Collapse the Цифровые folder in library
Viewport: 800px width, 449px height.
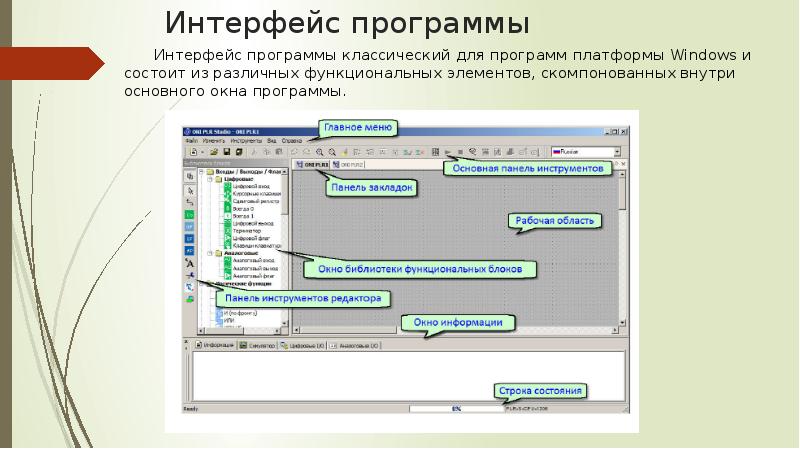(x=210, y=180)
